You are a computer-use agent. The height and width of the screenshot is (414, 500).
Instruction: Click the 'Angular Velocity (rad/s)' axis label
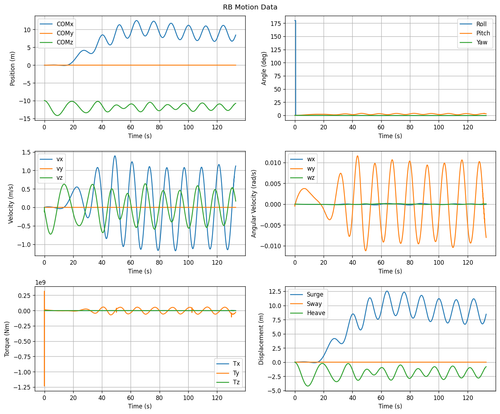254,203
